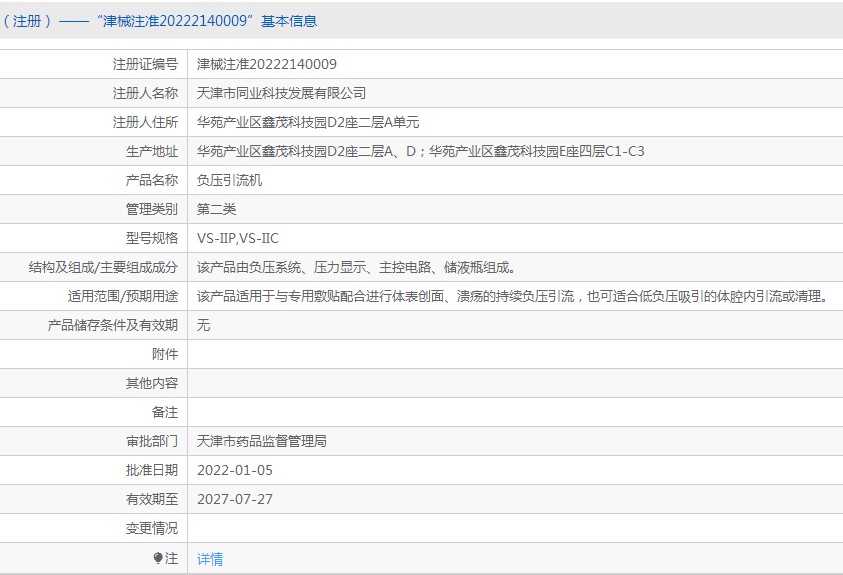Select registration number value 津械注准20222140009

click(x=267, y=64)
